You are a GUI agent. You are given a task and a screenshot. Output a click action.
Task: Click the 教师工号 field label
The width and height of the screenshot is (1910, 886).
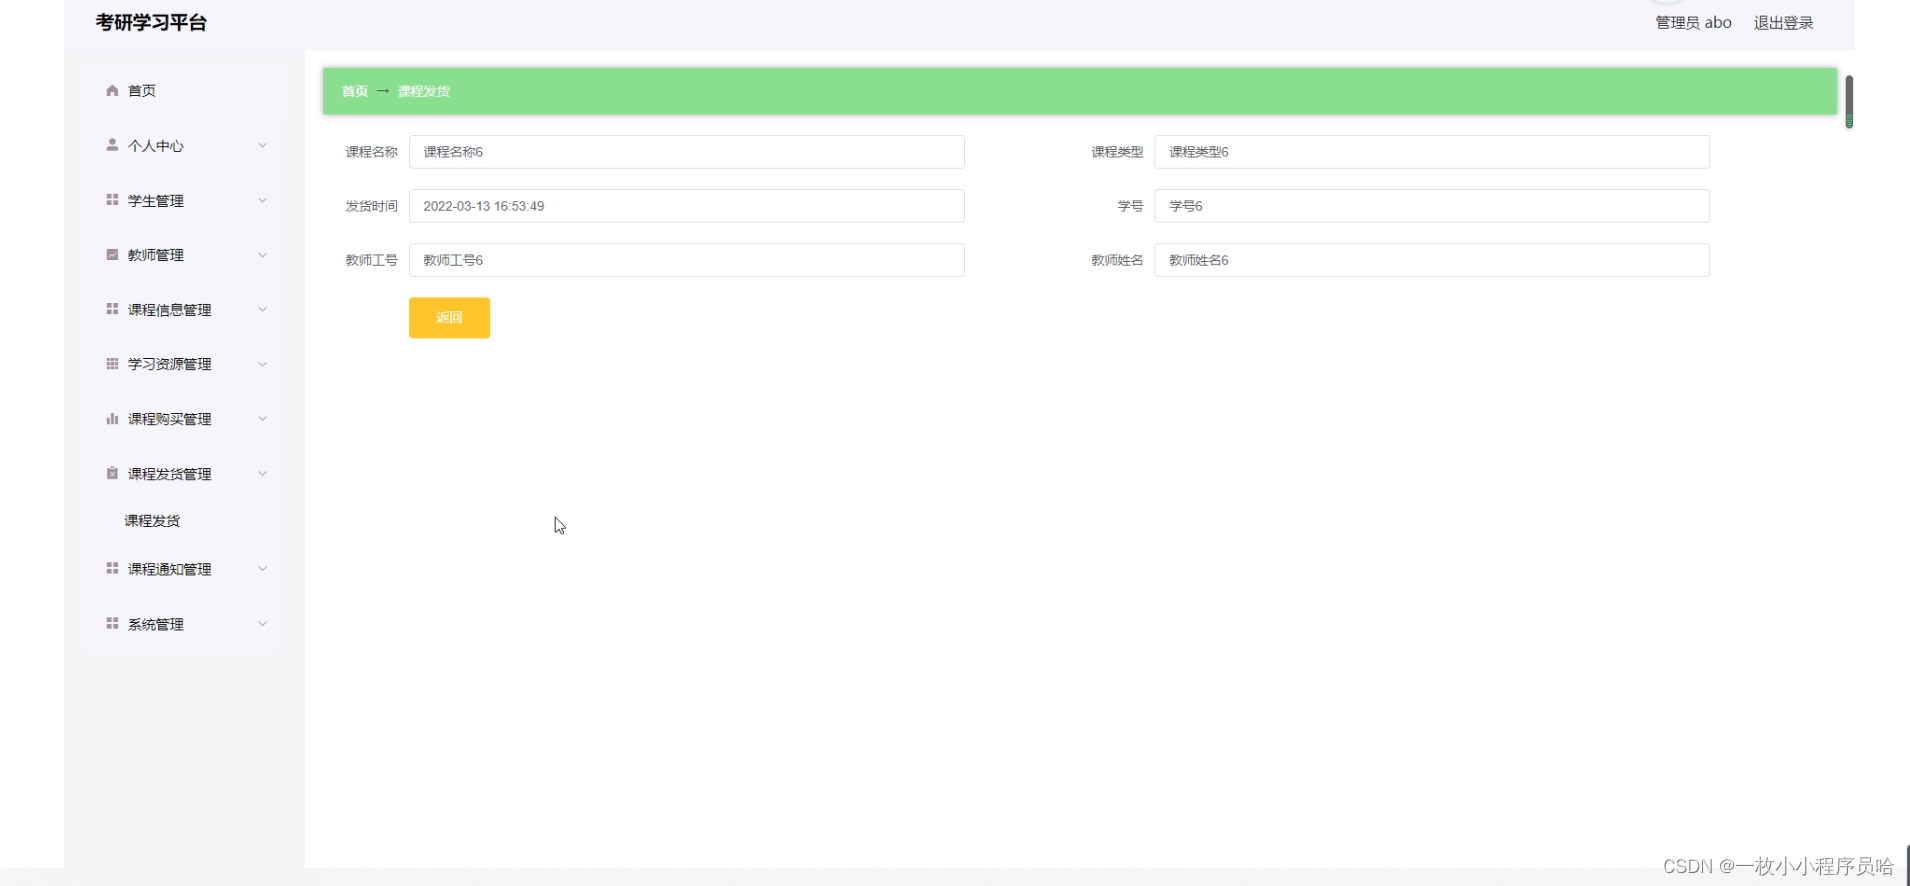pos(371,260)
